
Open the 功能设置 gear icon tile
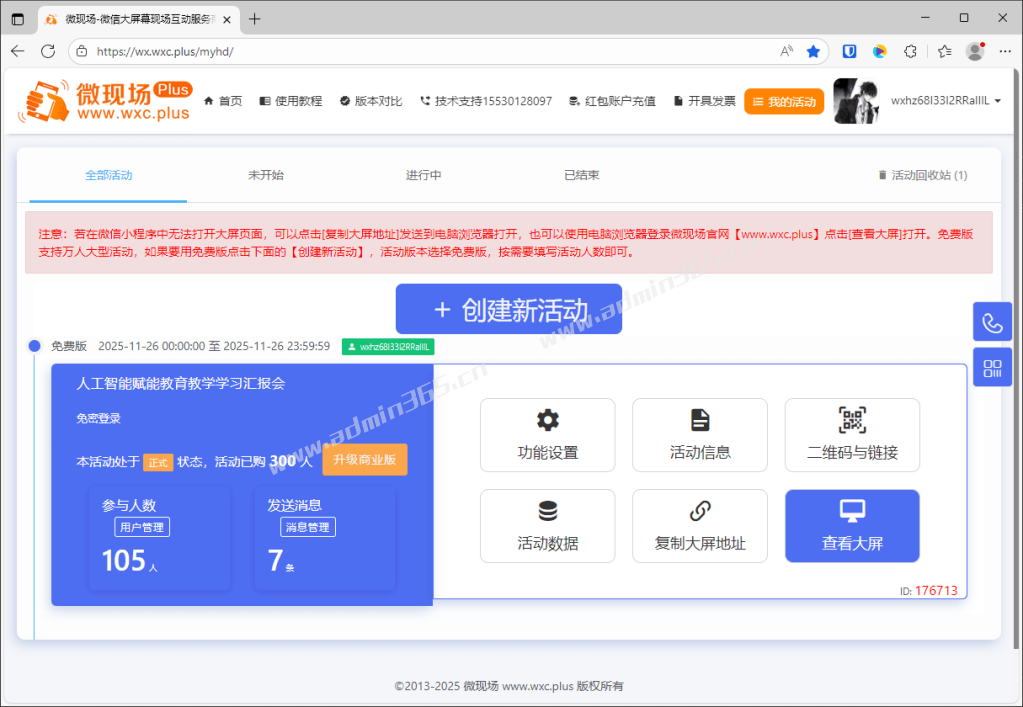coord(547,435)
